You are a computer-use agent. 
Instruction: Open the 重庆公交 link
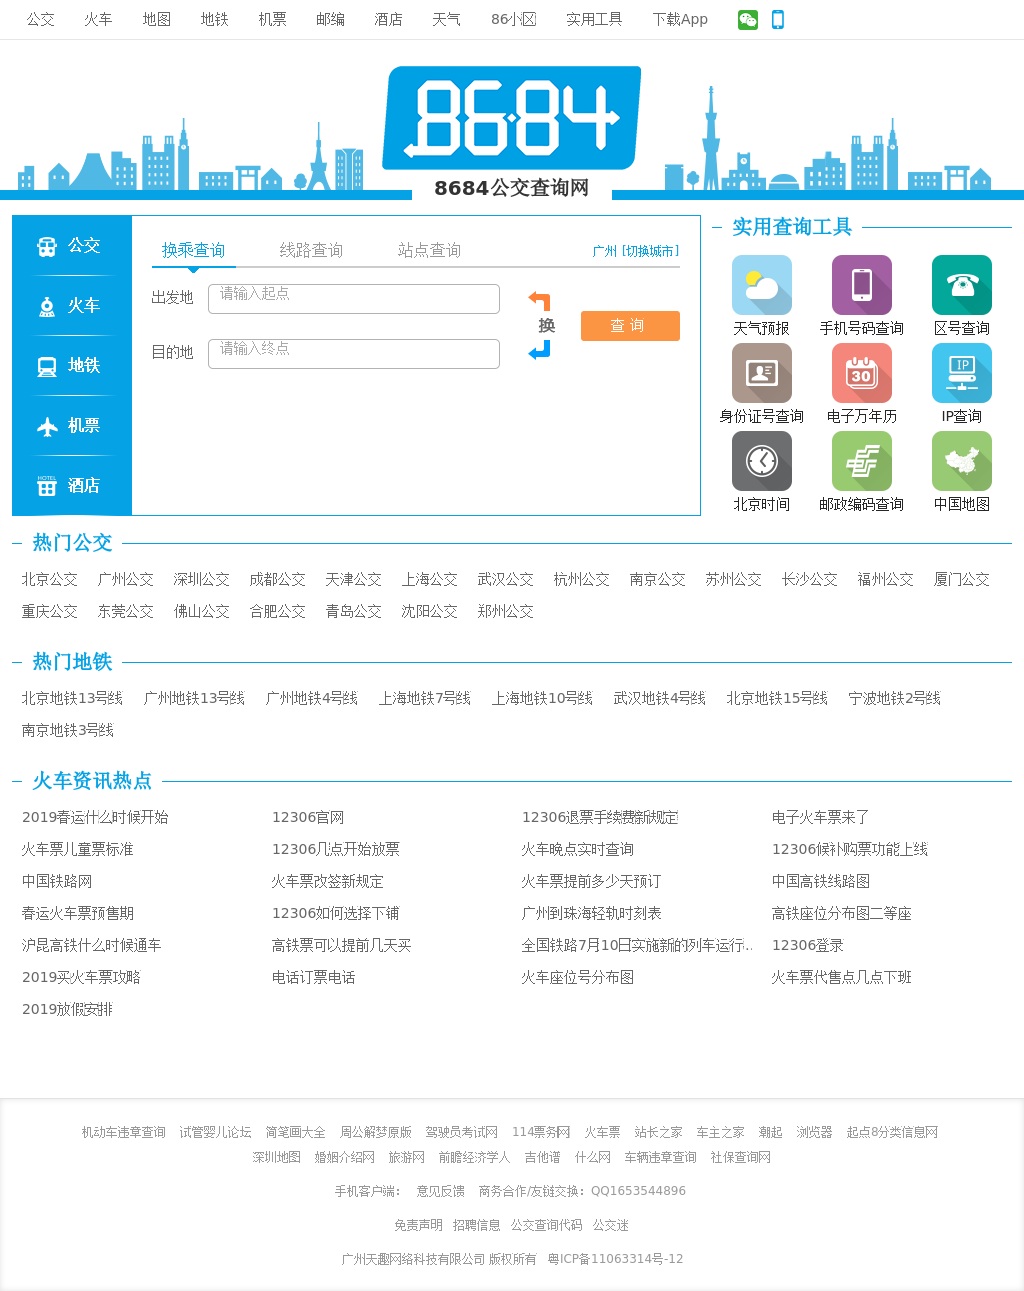tap(50, 611)
